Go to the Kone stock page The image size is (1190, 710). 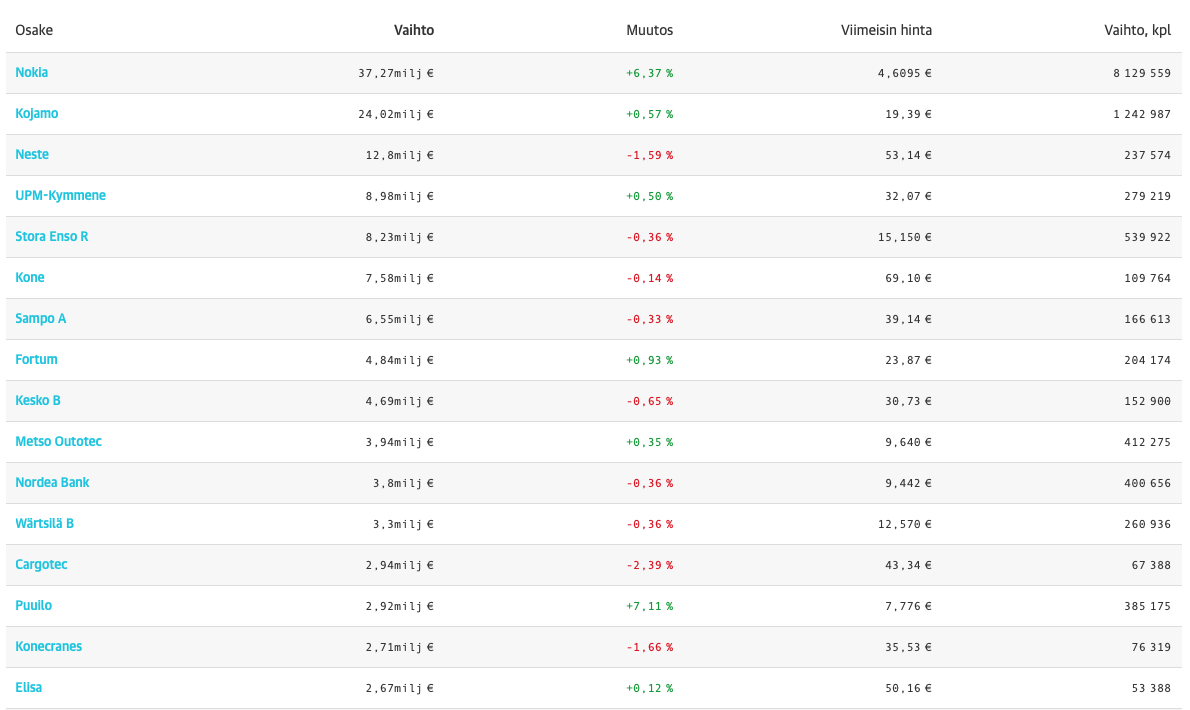point(30,278)
